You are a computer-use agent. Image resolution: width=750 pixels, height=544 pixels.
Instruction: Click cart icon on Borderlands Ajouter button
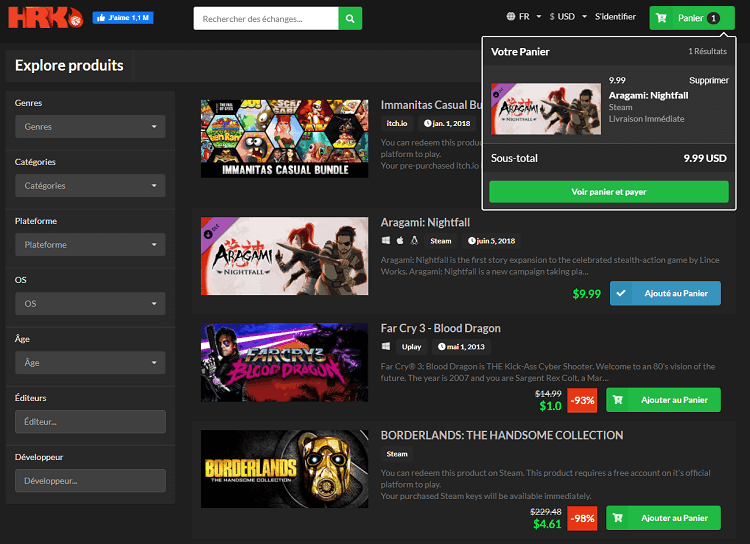(619, 518)
